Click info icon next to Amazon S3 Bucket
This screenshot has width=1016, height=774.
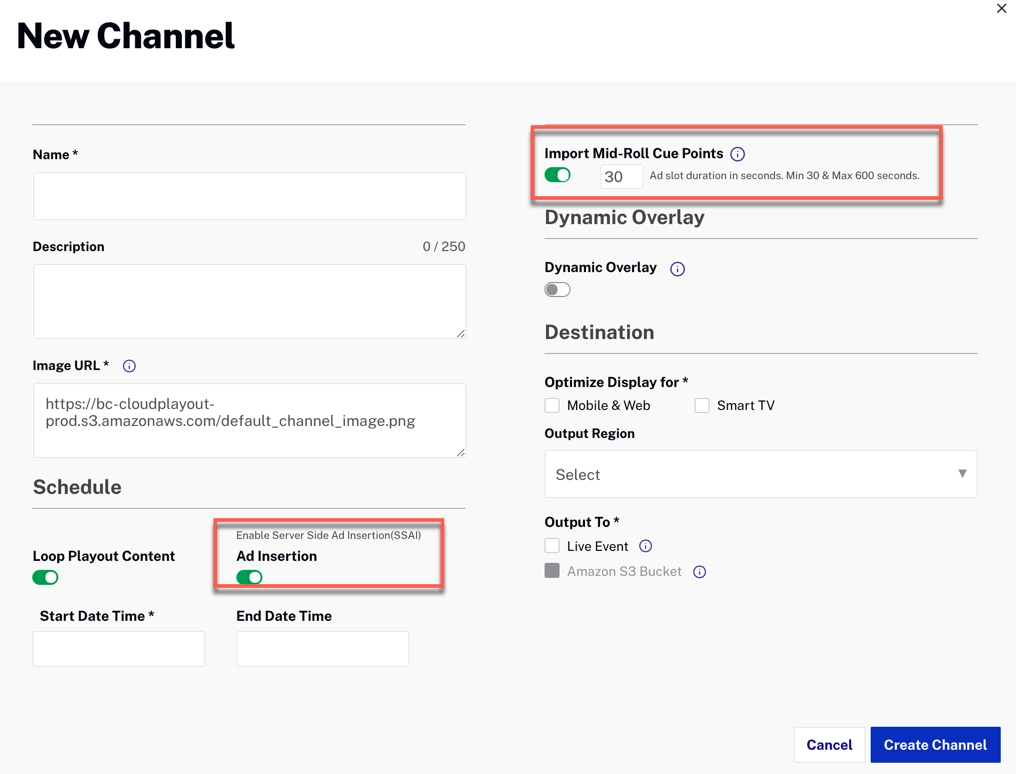coord(699,572)
